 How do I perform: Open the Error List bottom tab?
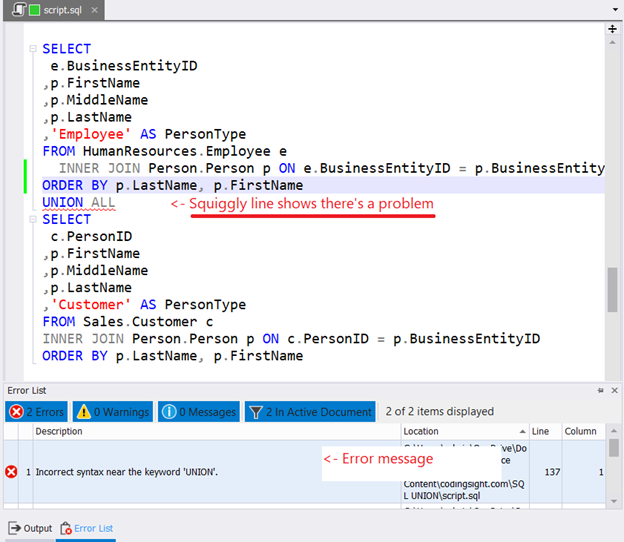(x=86, y=528)
